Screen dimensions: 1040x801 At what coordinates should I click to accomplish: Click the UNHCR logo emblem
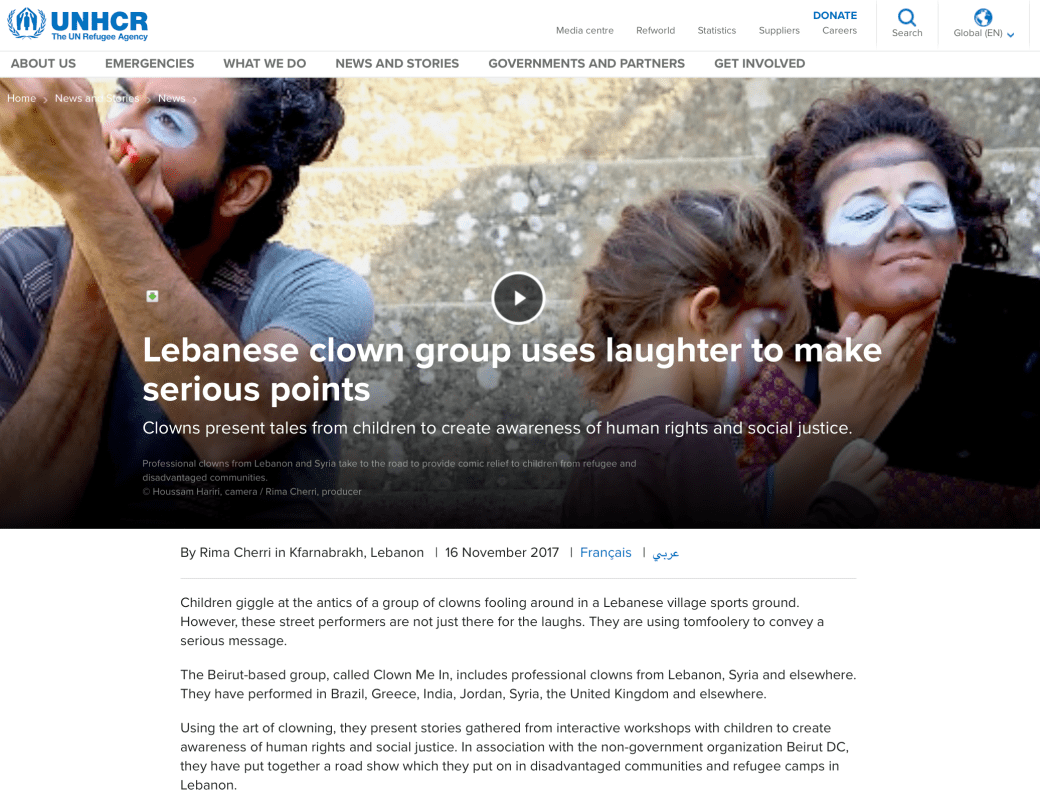[x=27, y=23]
